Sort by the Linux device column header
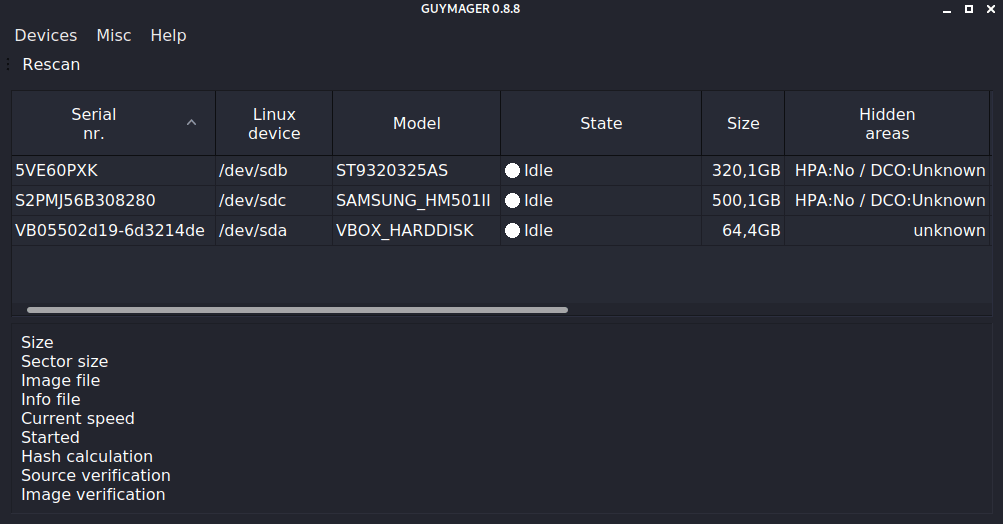The width and height of the screenshot is (1003, 524). pyautogui.click(x=274, y=124)
